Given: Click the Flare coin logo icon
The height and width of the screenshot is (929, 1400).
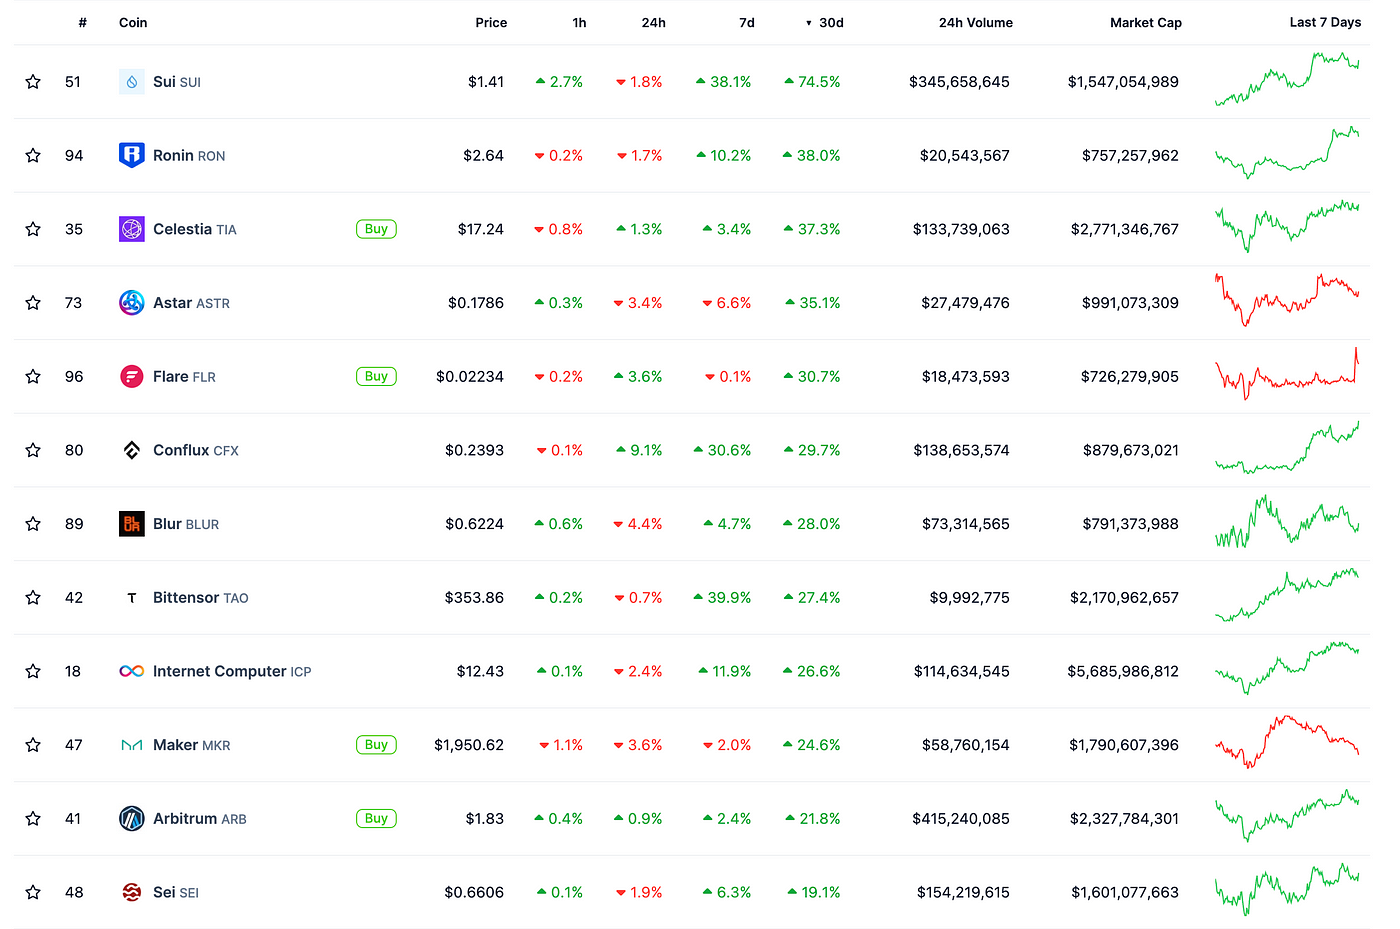Looking at the screenshot, I should click(x=131, y=376).
